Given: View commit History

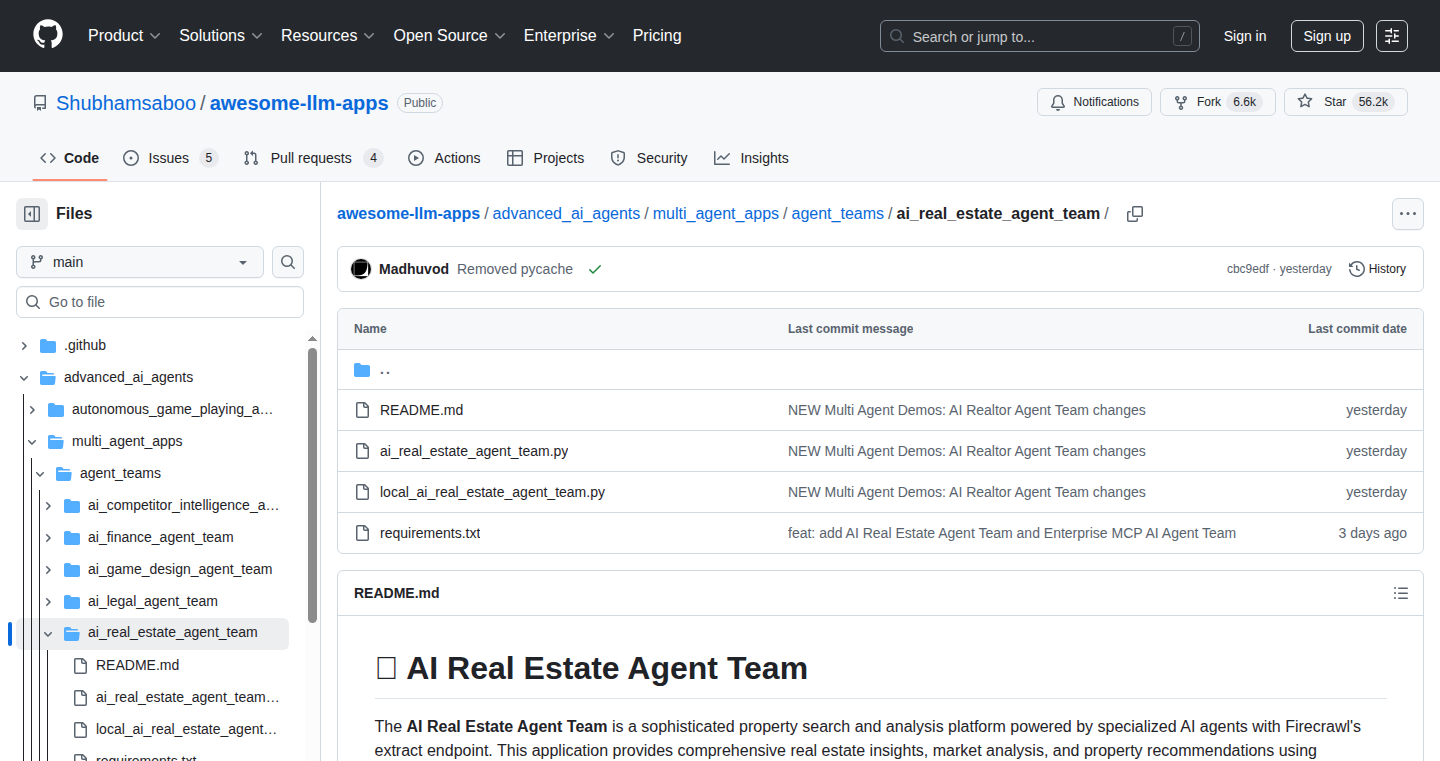Looking at the screenshot, I should coord(1377,269).
